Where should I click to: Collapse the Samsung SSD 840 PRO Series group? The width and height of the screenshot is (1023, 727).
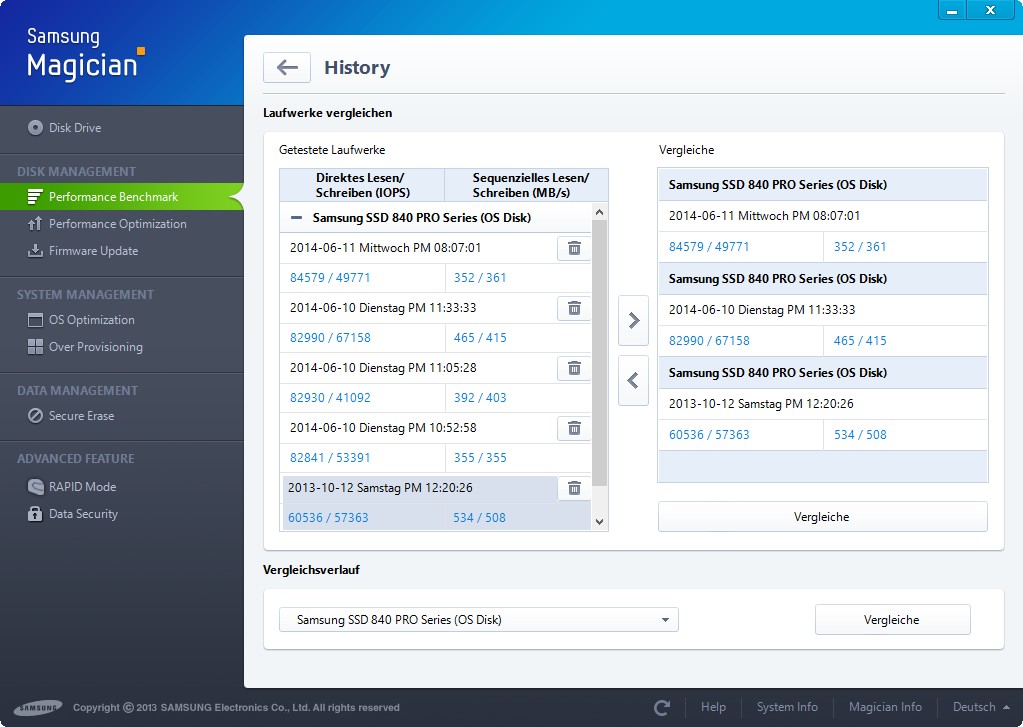296,217
